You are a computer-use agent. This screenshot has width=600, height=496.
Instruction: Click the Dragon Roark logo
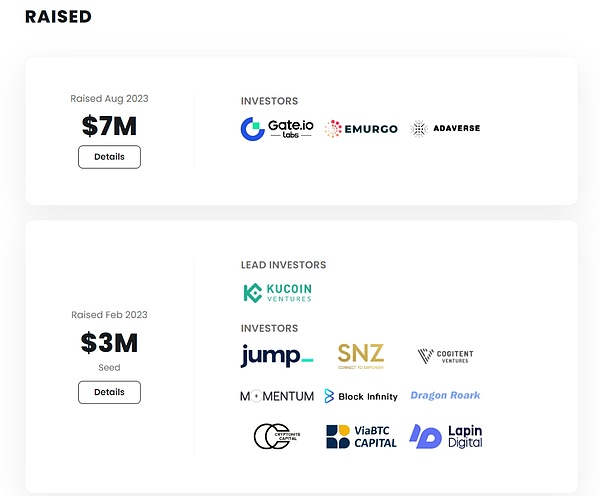(x=445, y=396)
